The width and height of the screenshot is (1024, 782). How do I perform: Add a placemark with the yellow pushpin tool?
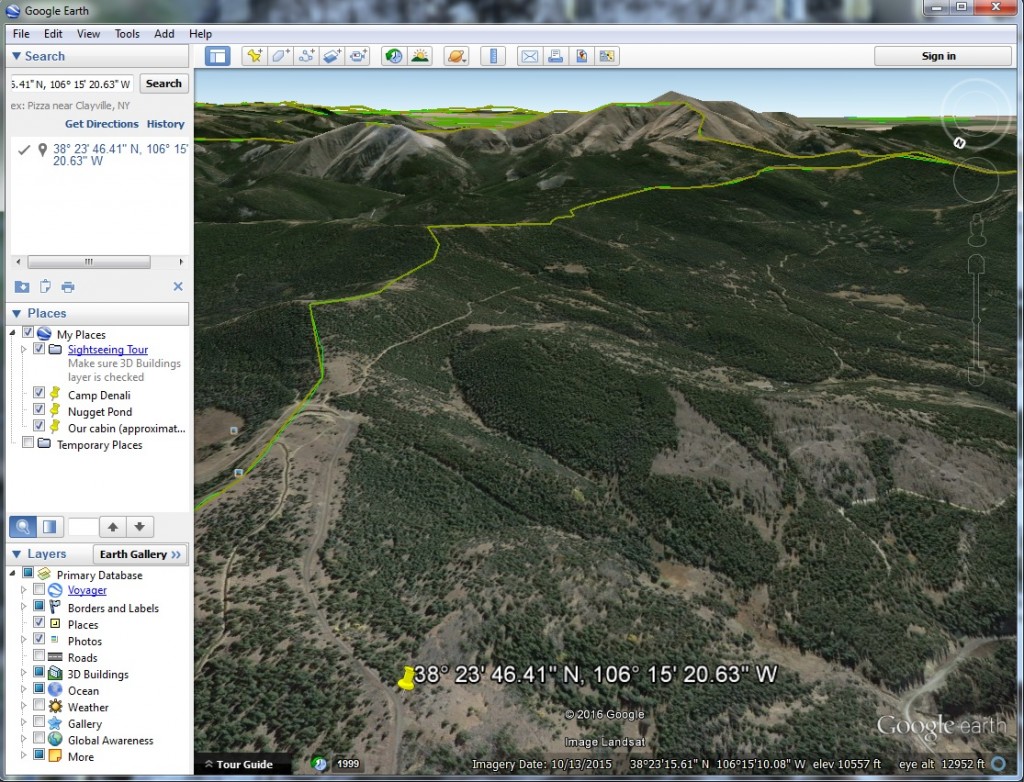(x=253, y=56)
